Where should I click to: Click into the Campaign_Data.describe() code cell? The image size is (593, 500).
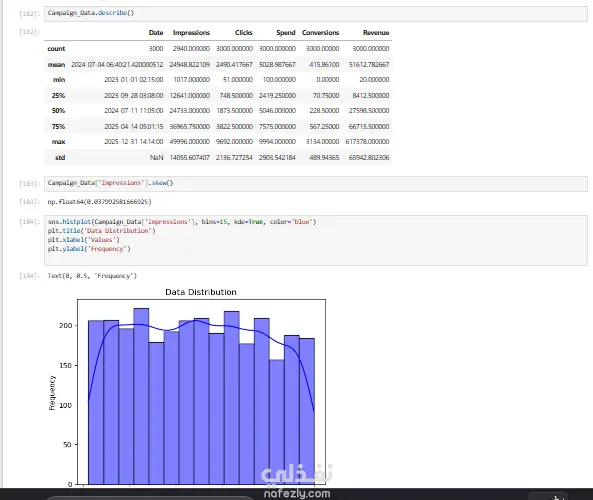[x=316, y=14]
